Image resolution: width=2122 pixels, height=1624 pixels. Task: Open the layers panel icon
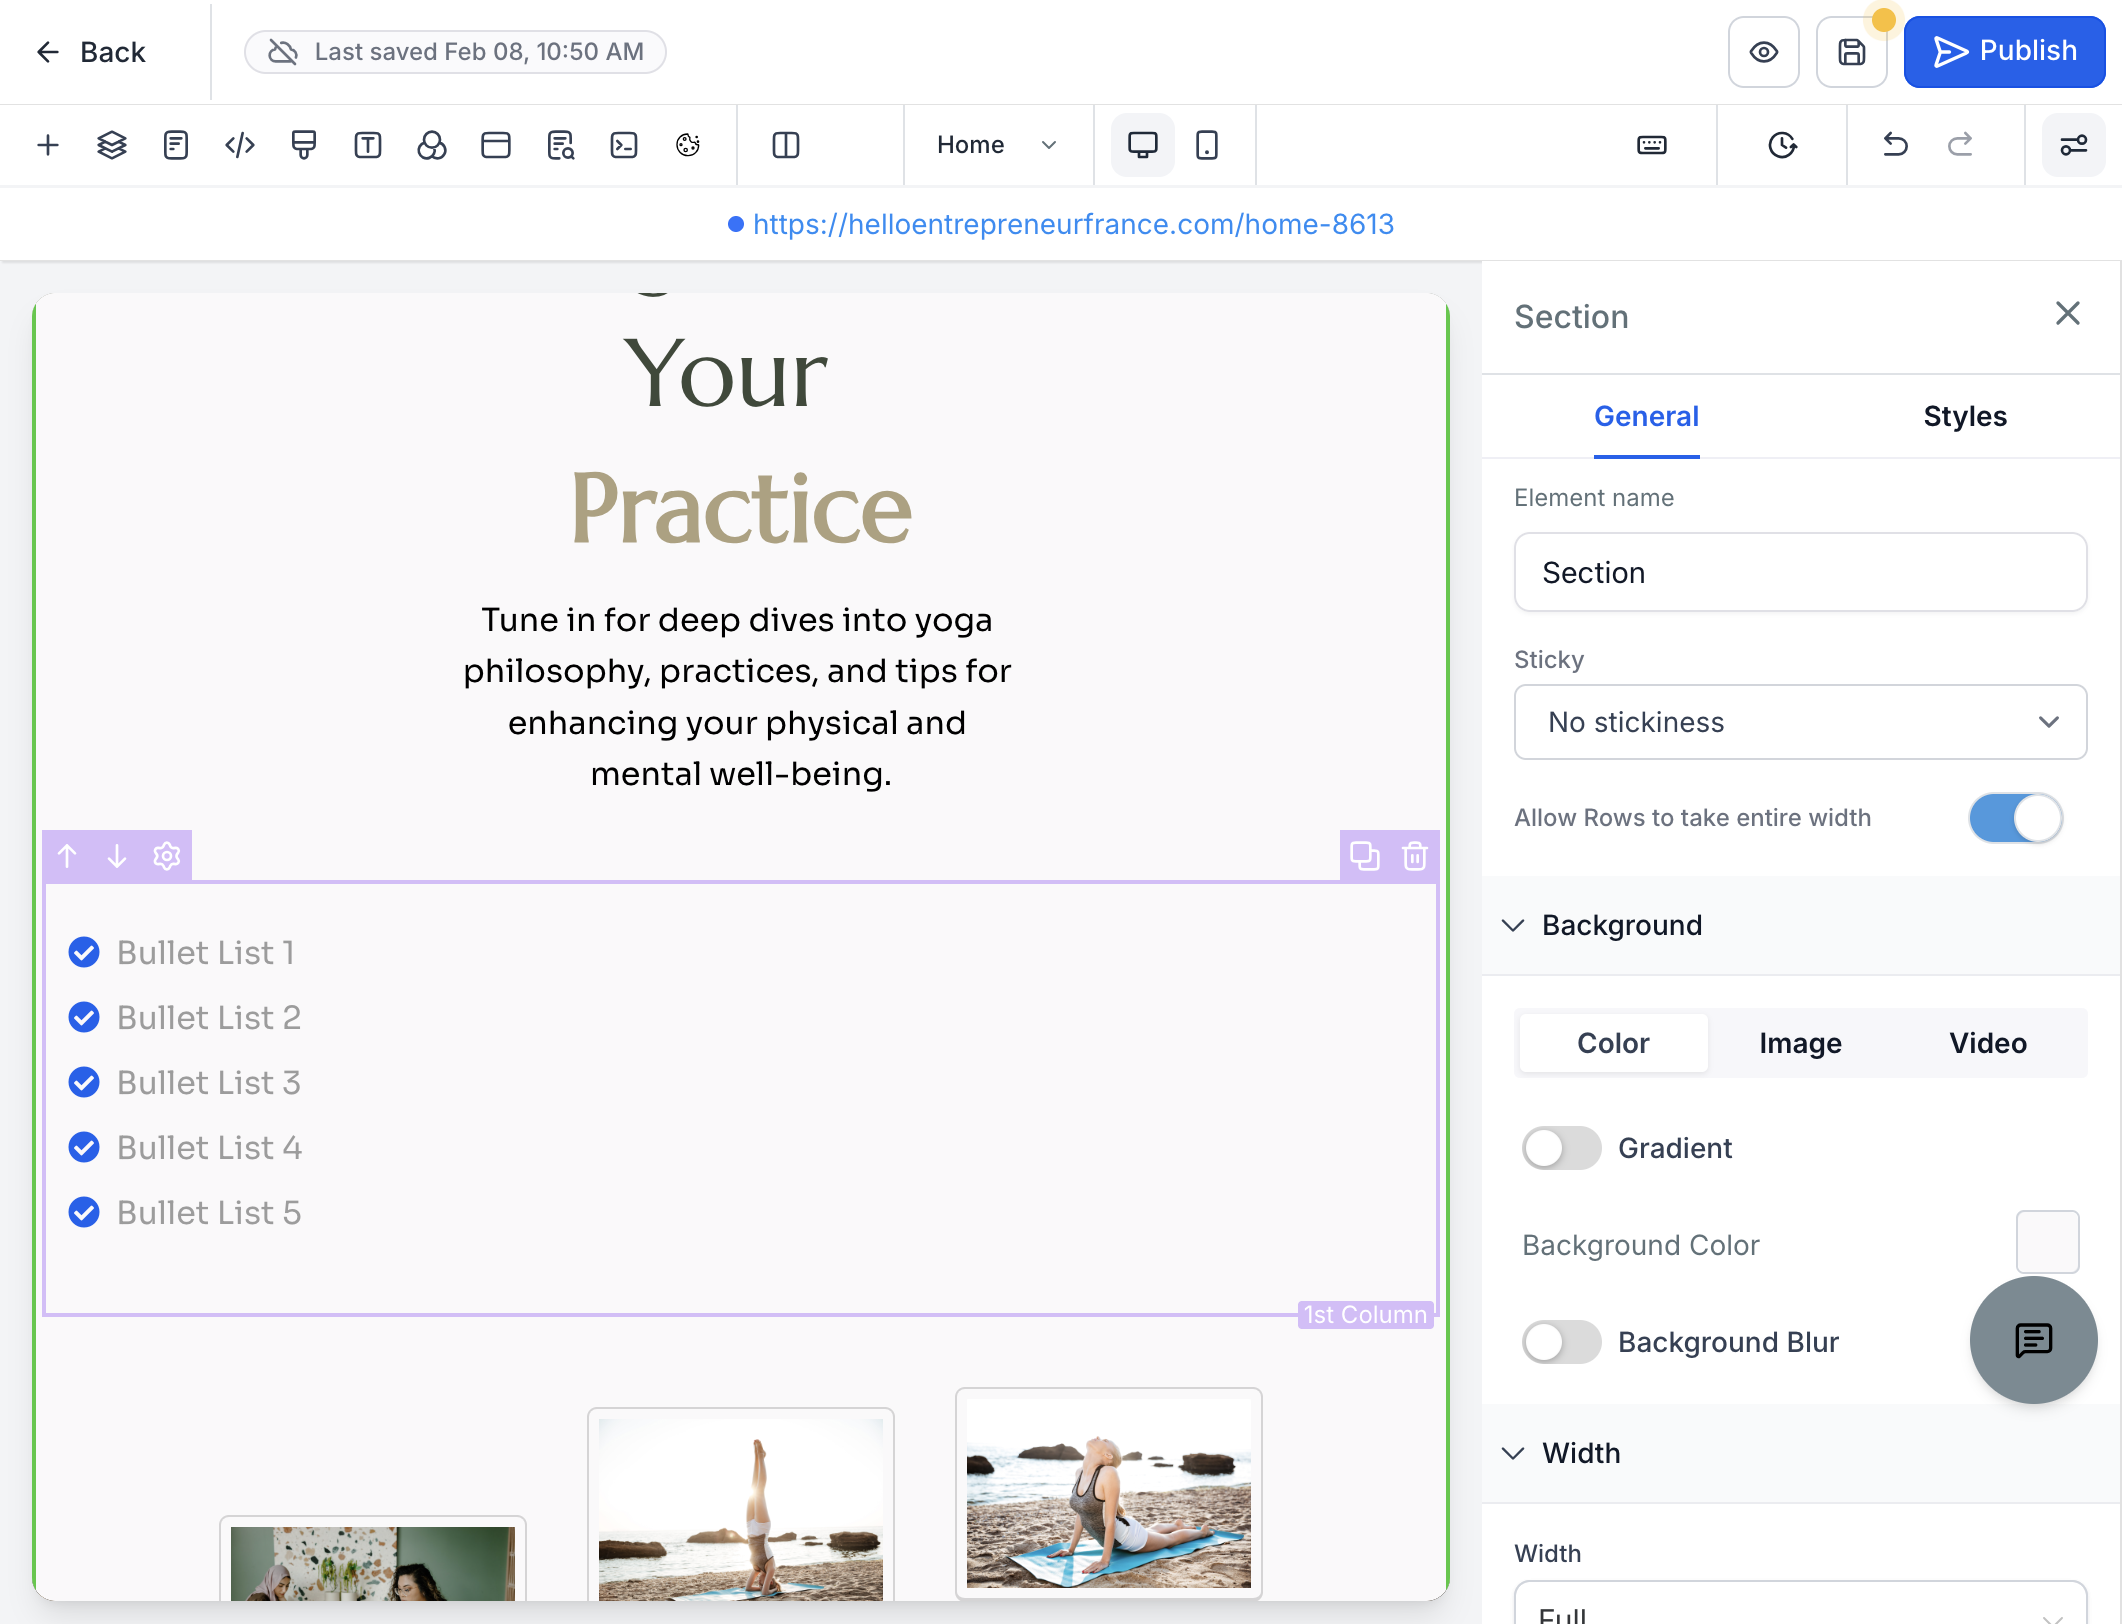[112, 145]
